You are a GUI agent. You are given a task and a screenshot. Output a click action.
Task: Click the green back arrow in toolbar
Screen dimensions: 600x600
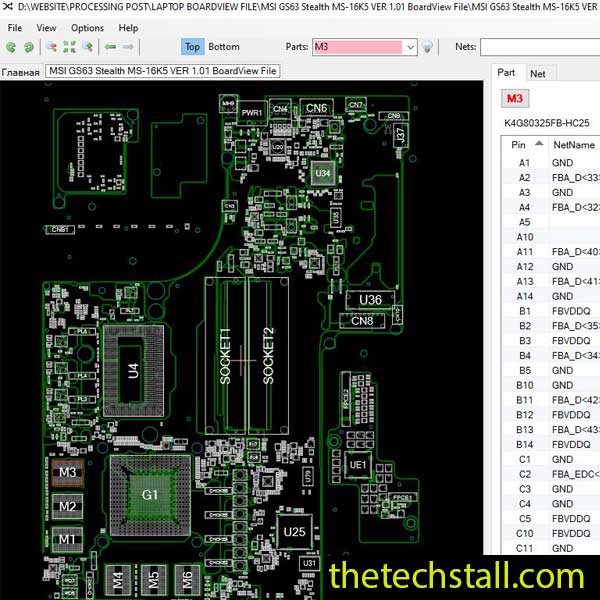pos(111,47)
